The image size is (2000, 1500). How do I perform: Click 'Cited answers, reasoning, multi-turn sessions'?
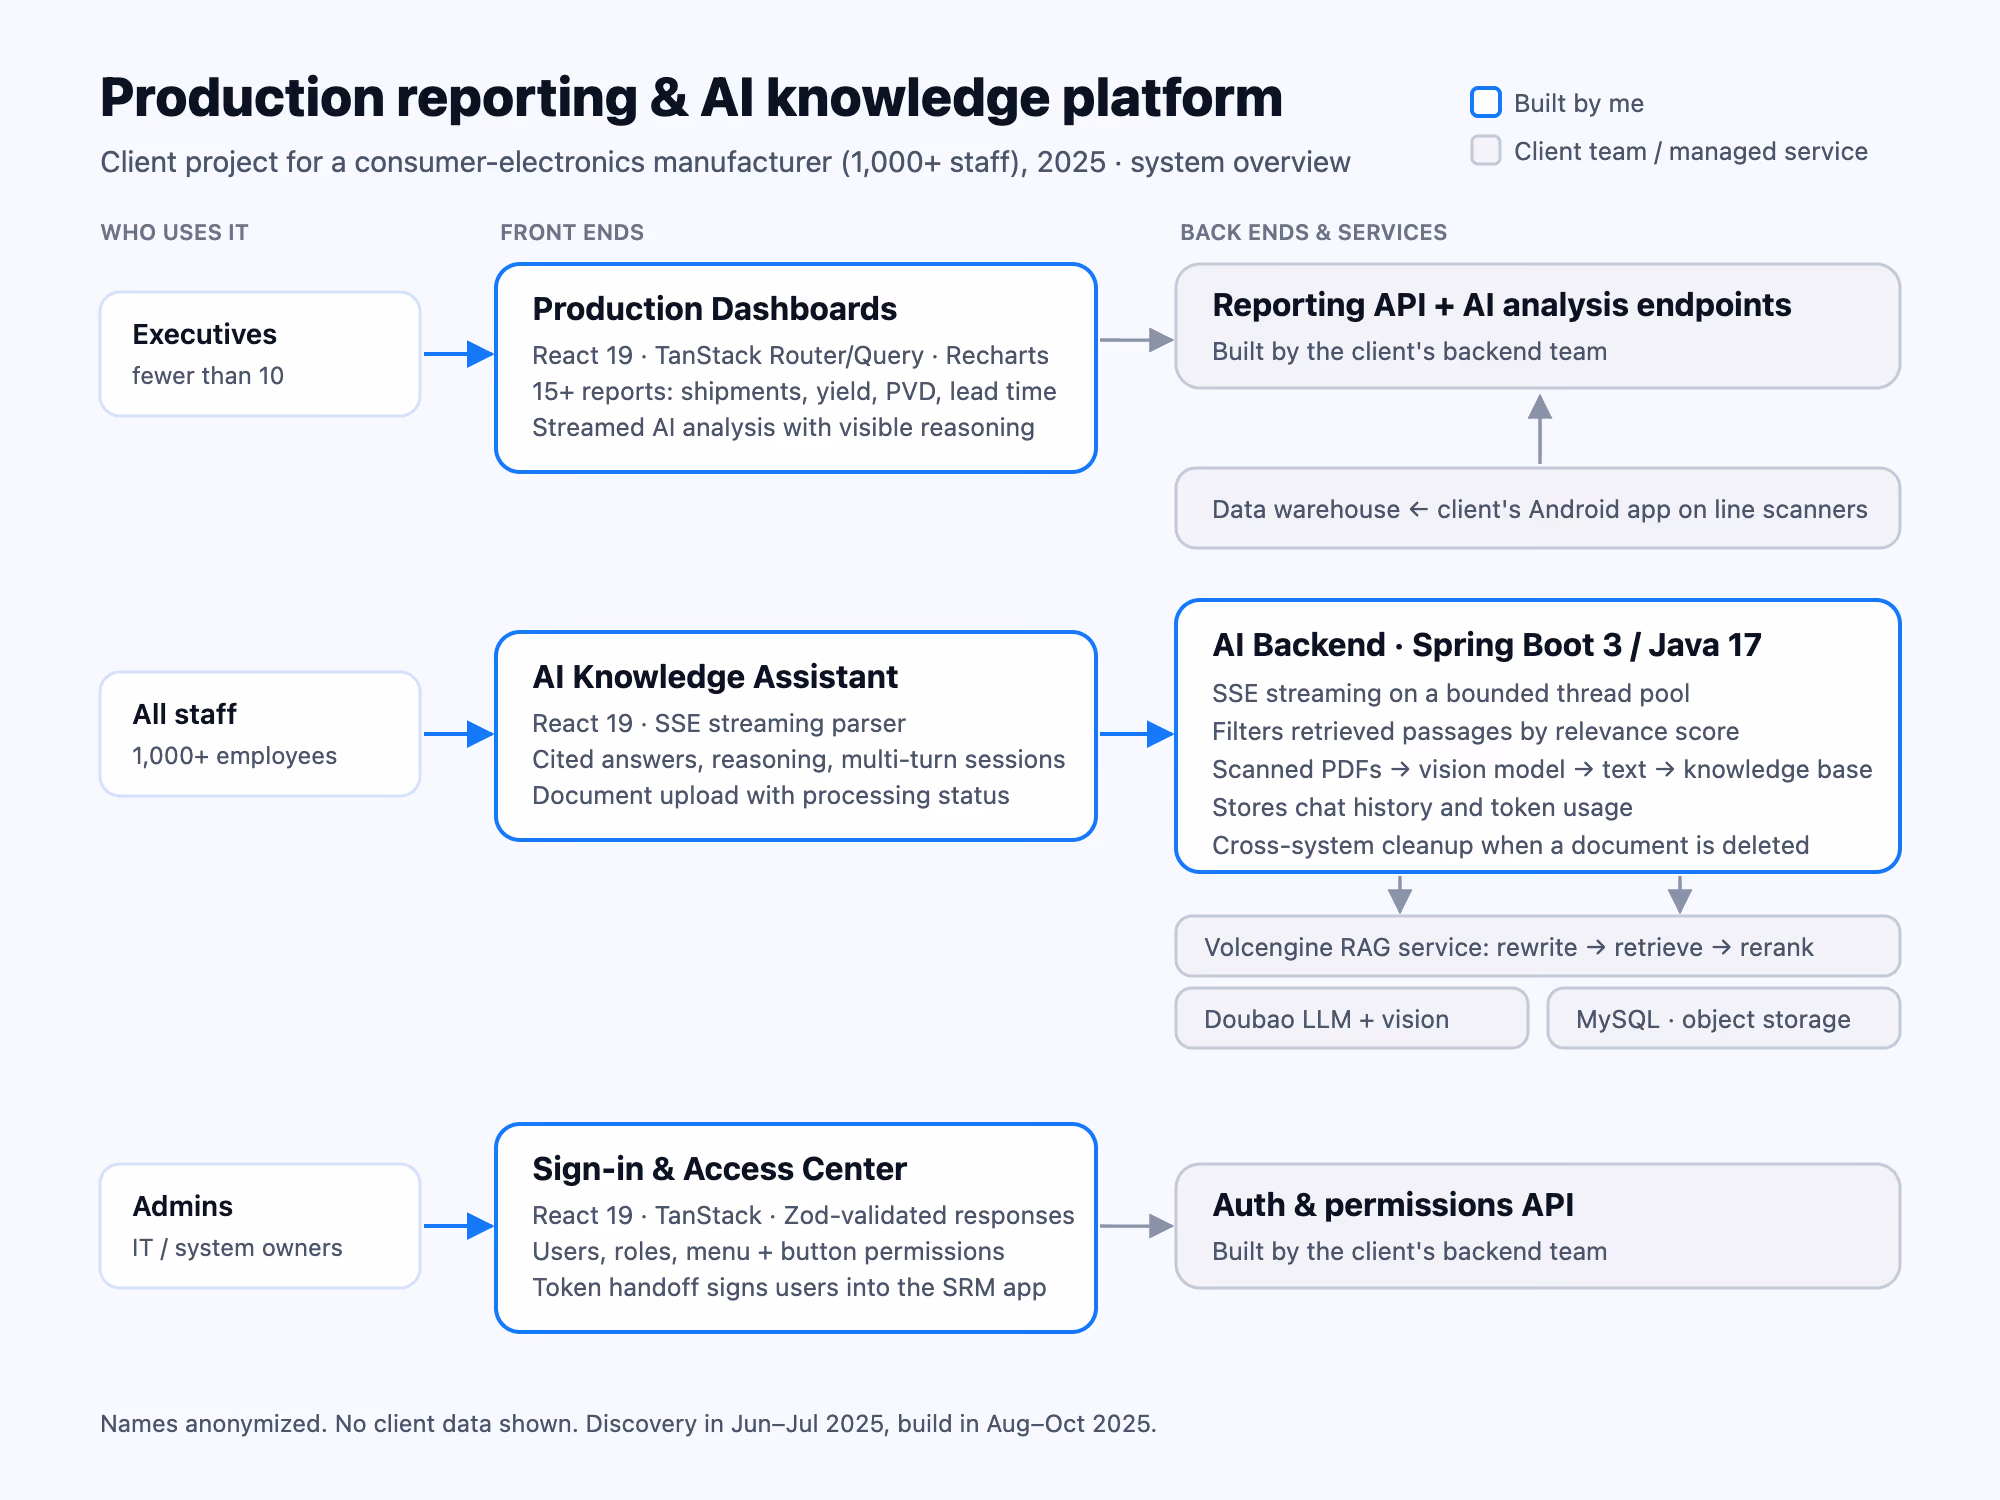point(798,759)
